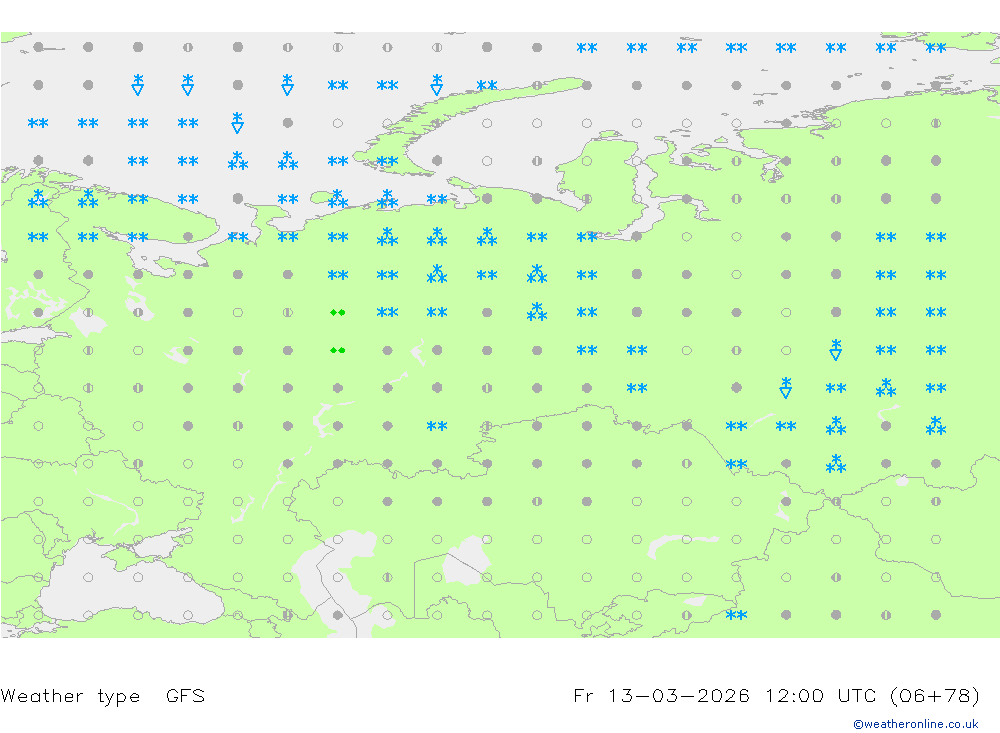
Task: Open the weatheronline.co.uk copyright link
Action: point(916,724)
